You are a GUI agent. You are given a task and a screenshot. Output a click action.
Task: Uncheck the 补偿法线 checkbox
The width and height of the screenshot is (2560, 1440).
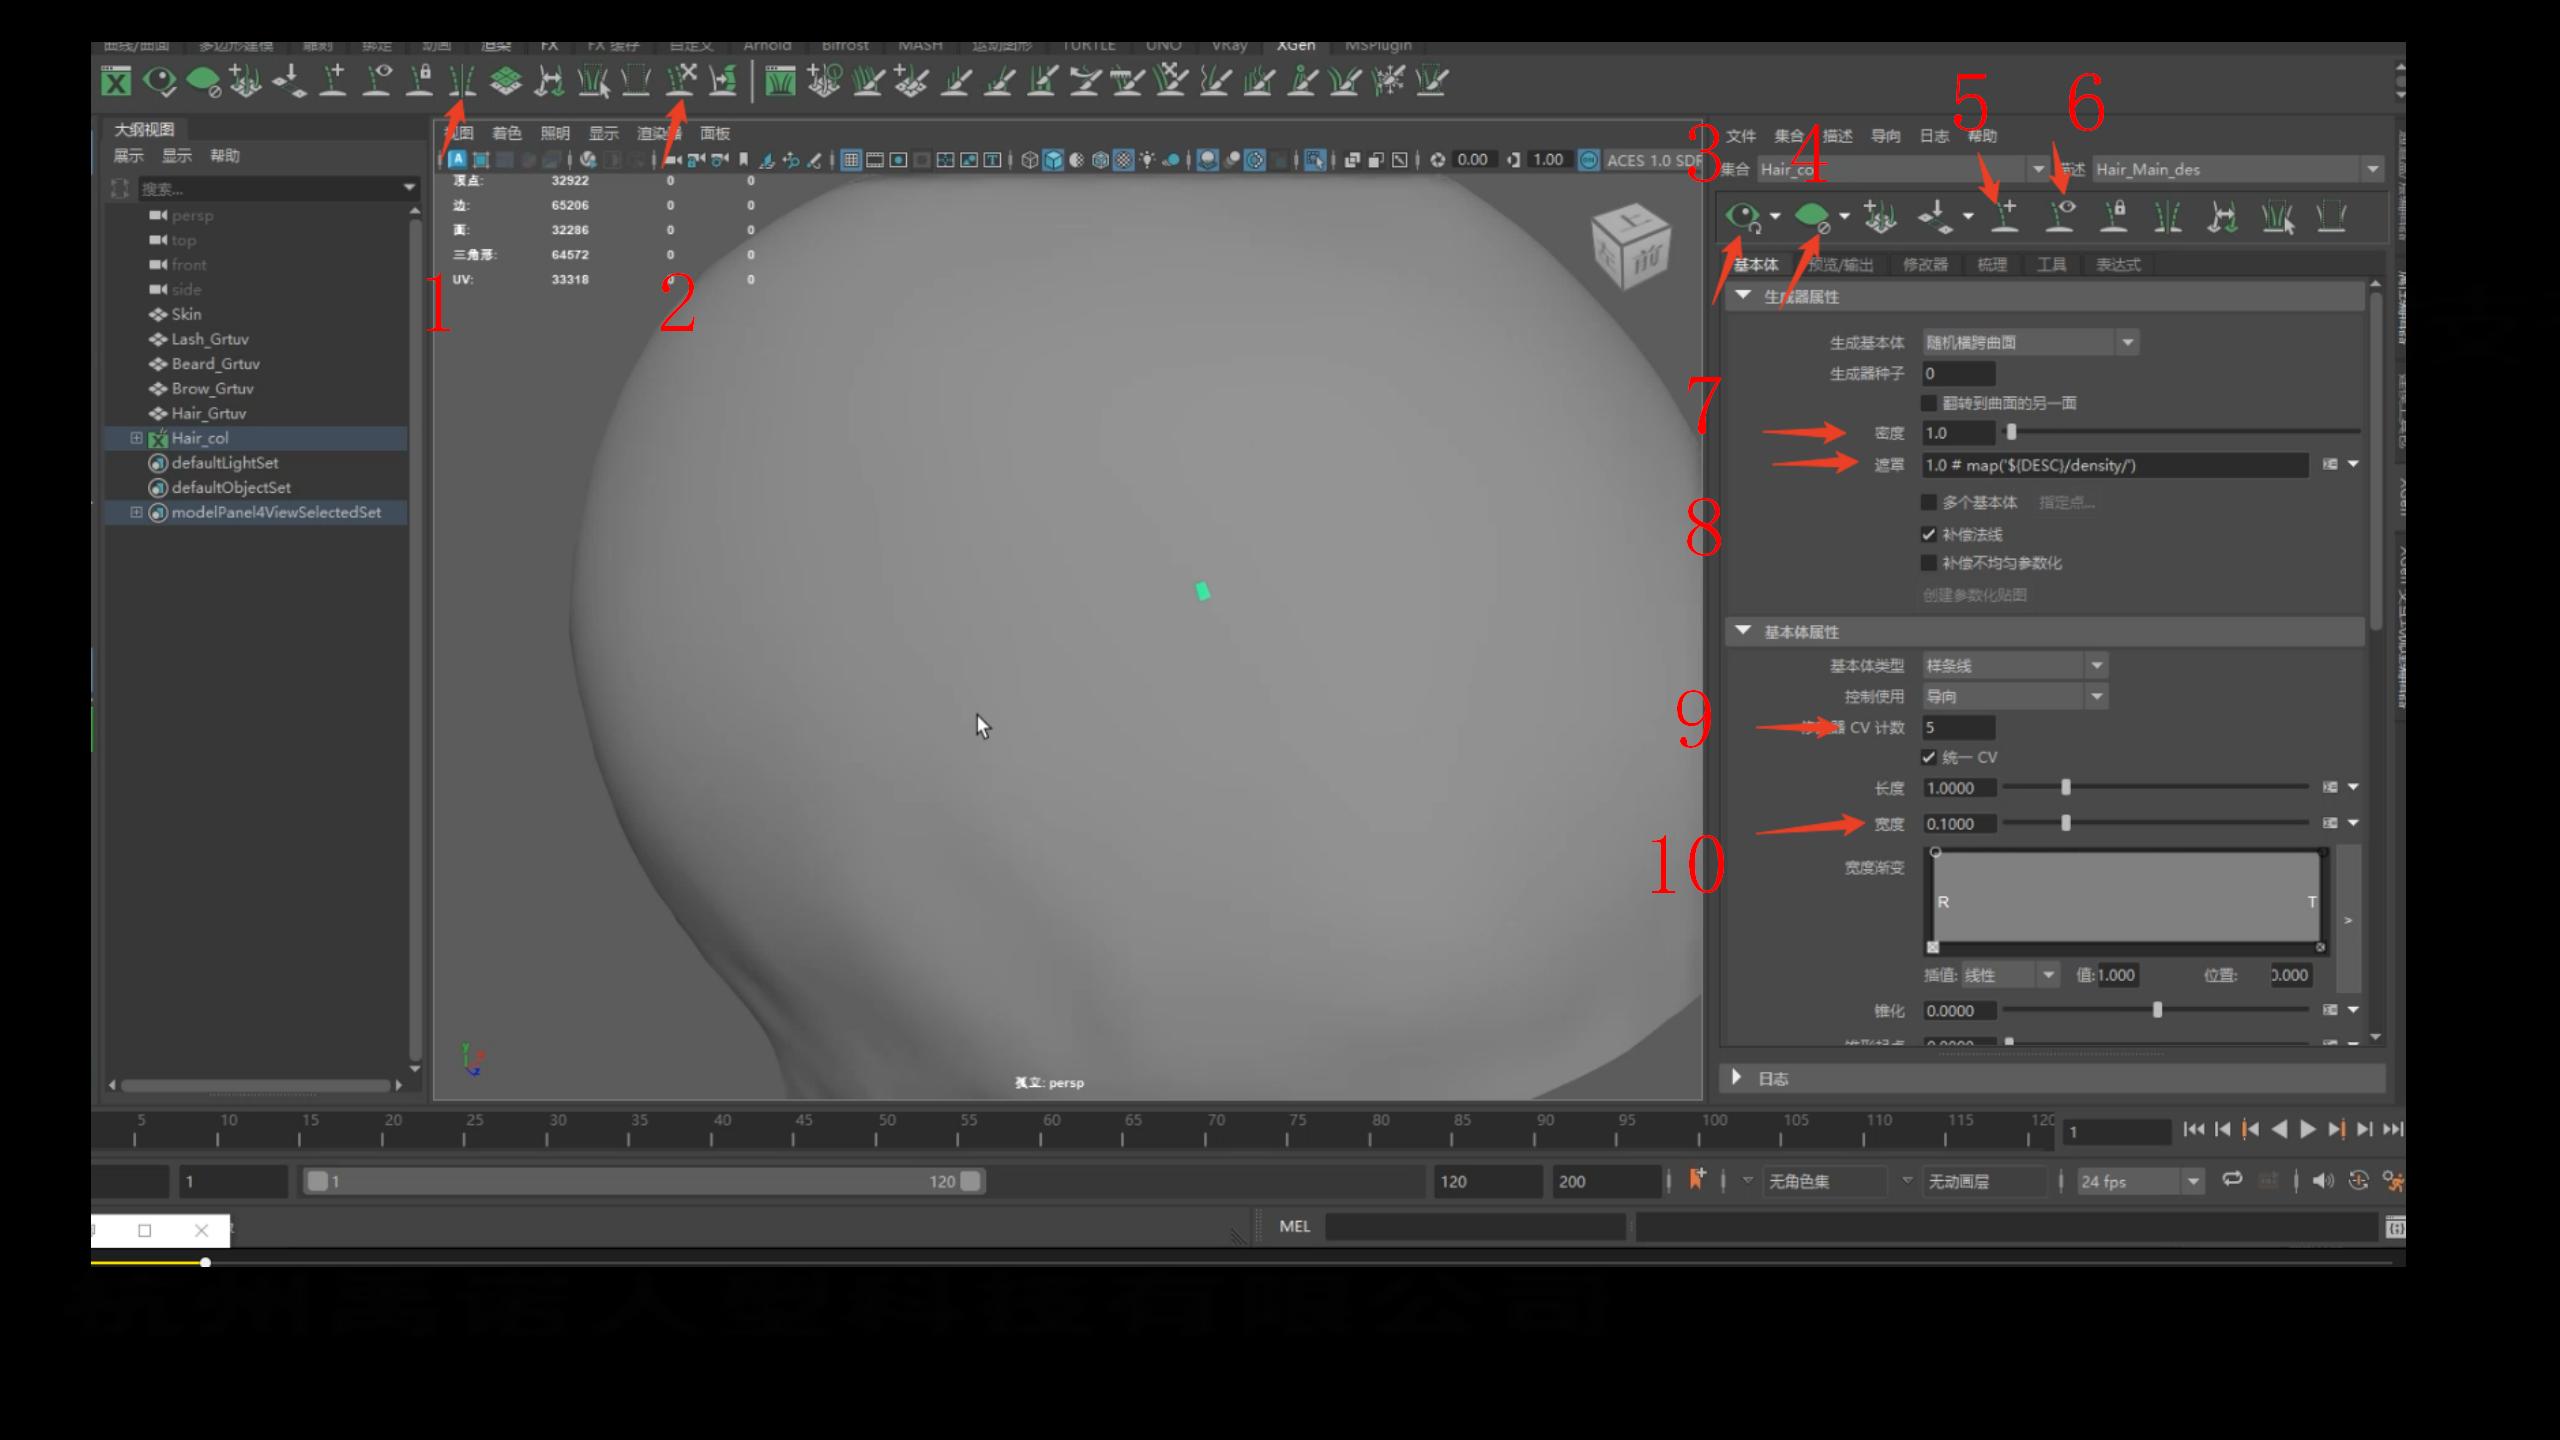point(1929,534)
